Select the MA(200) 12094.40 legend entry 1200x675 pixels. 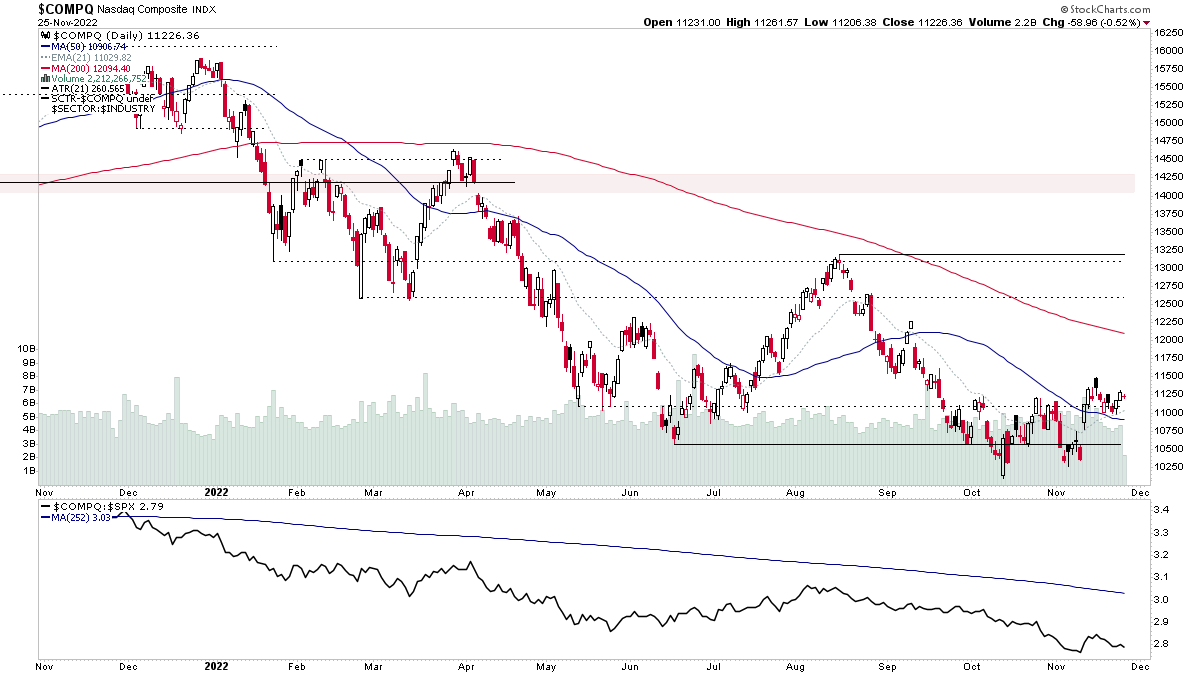[x=91, y=67]
